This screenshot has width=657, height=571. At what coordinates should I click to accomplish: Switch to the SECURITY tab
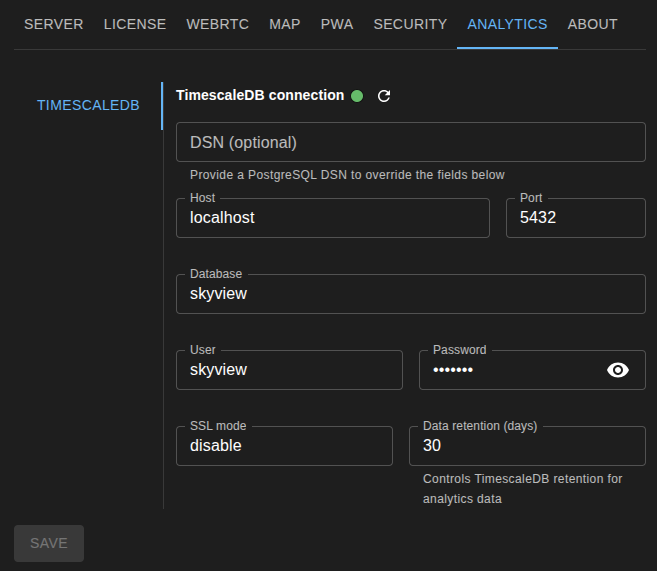point(410,24)
